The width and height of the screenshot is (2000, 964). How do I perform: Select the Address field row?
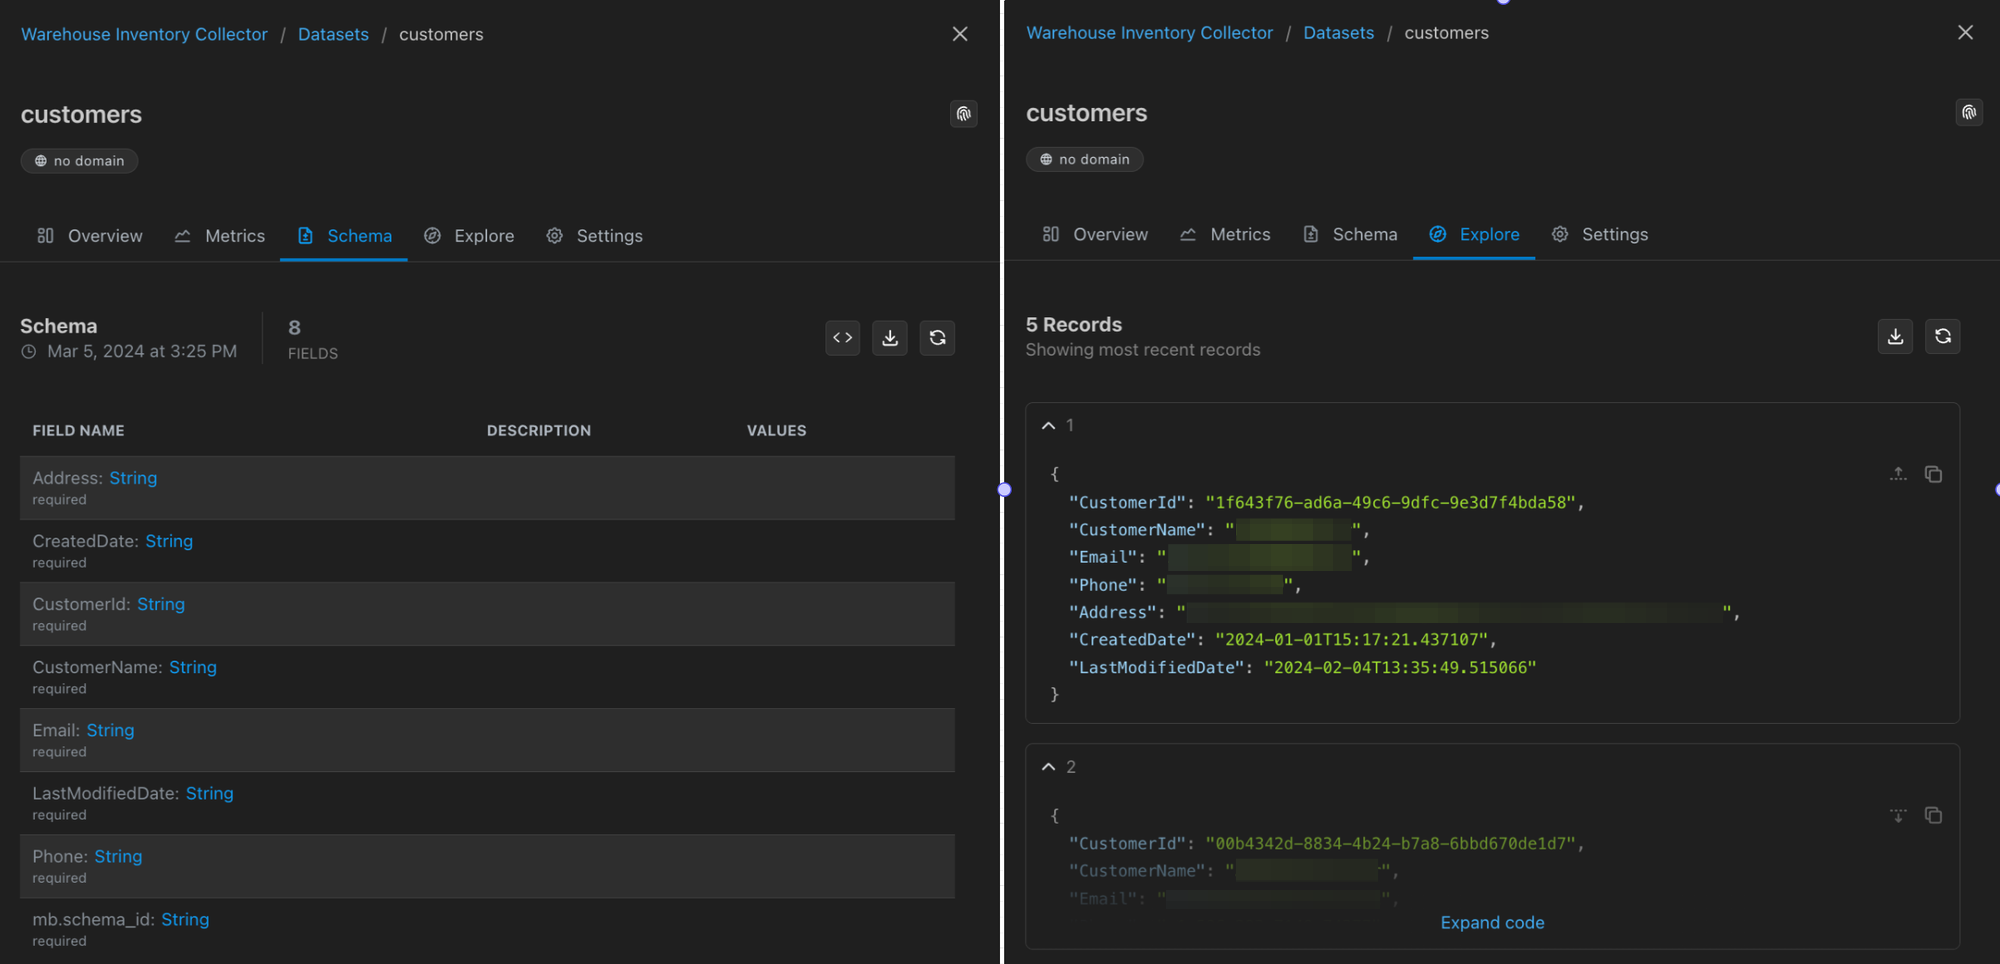click(x=487, y=488)
